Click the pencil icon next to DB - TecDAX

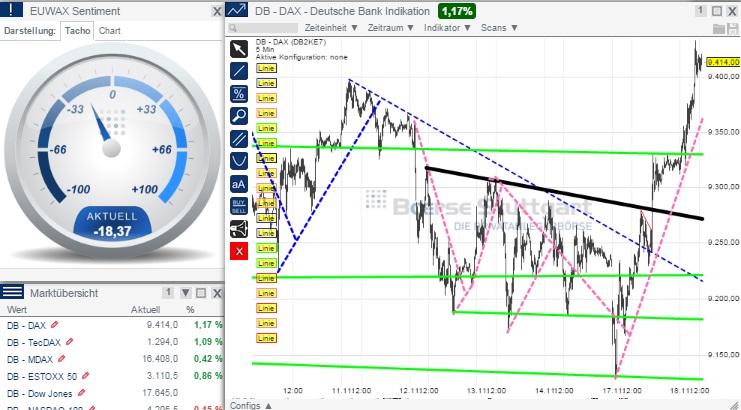(x=69, y=342)
